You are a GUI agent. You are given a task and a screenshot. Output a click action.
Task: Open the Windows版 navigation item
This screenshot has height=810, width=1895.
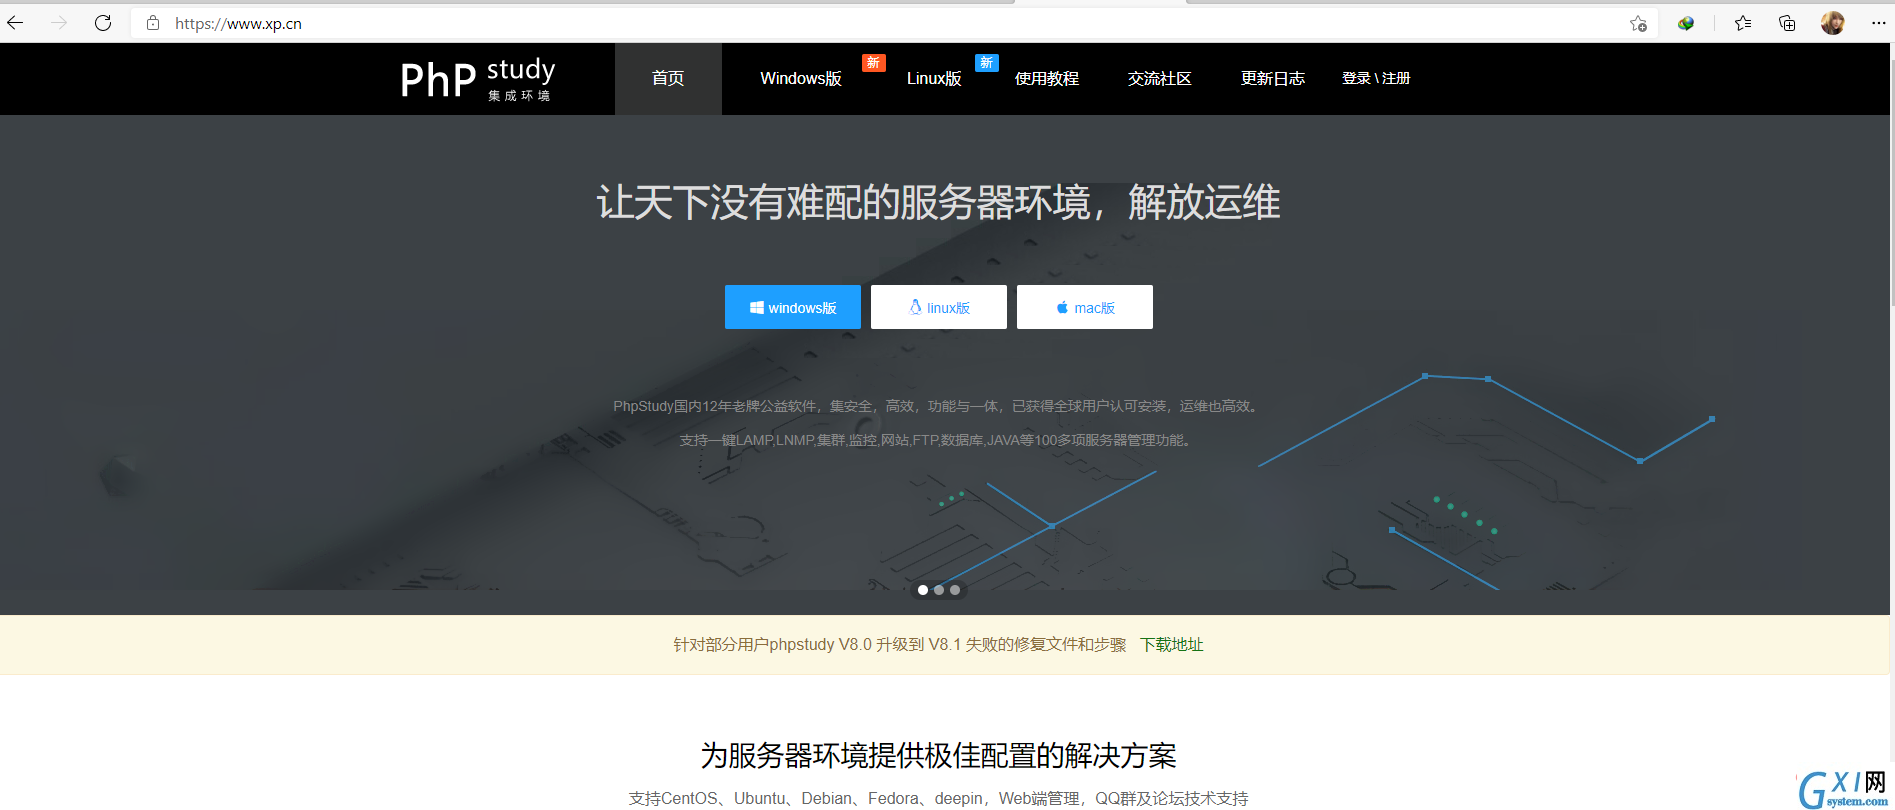[x=801, y=79]
